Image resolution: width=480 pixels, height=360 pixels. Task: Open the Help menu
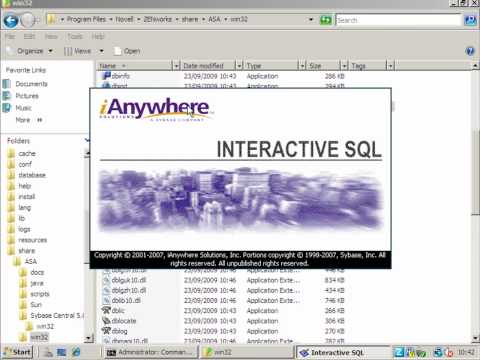(x=98, y=36)
